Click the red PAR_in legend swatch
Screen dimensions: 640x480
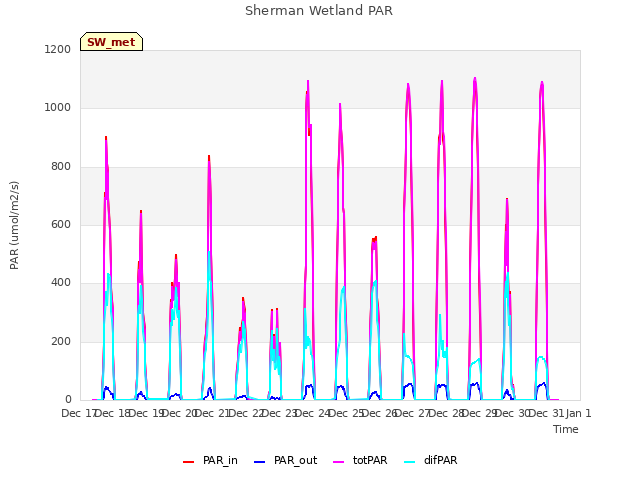coord(188,462)
